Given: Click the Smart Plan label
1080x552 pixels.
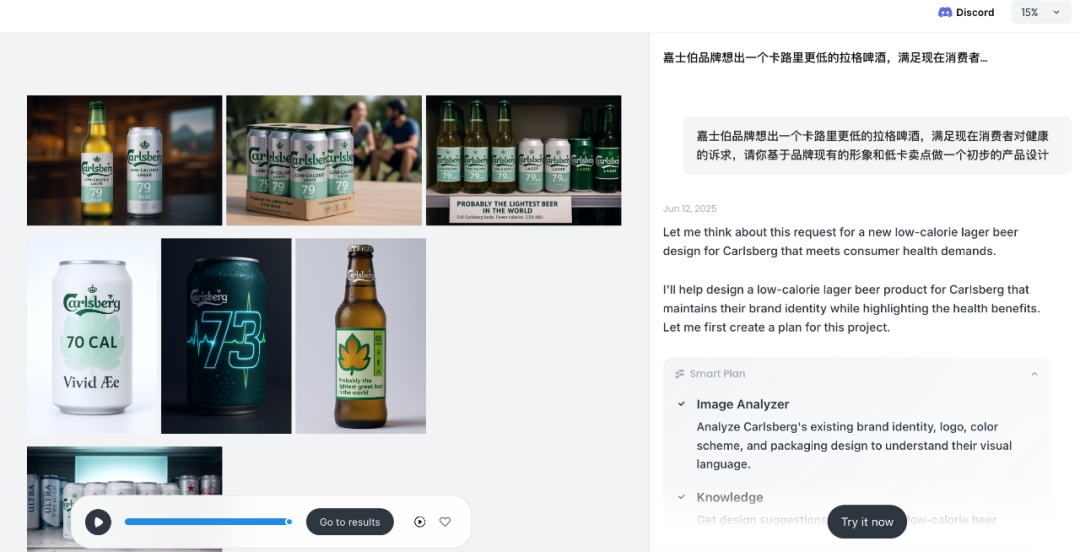Looking at the screenshot, I should click(717, 374).
